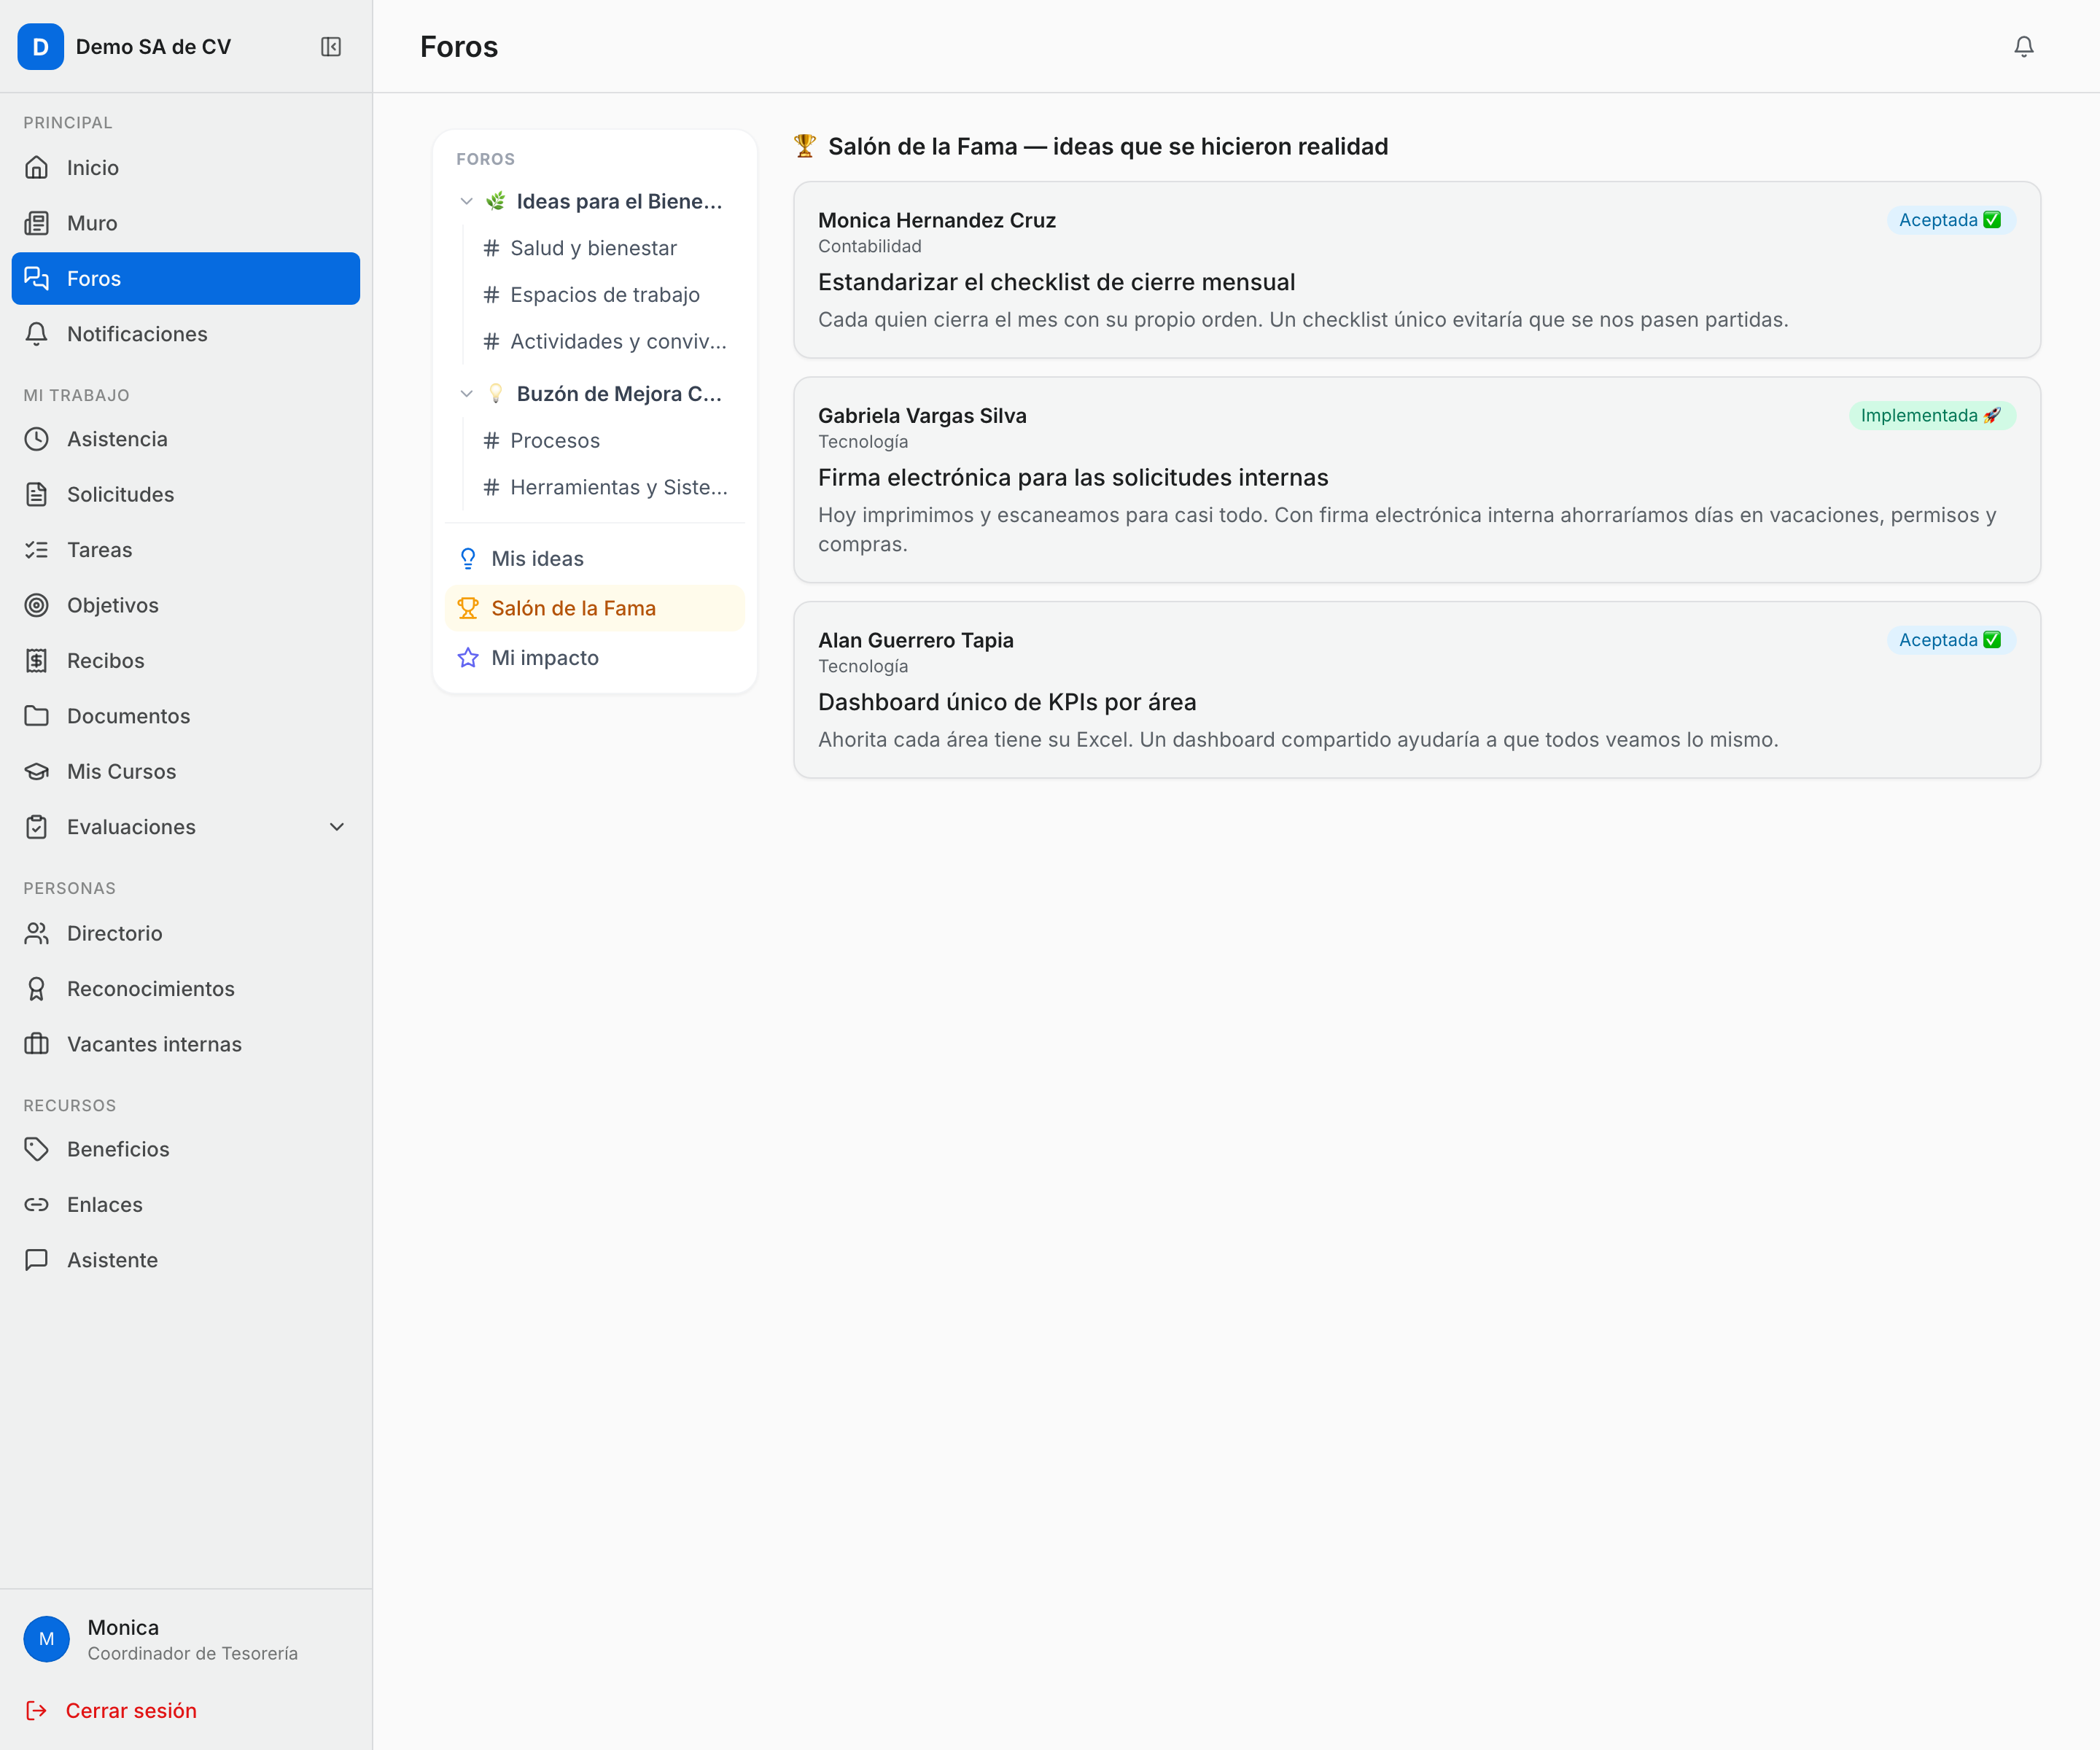This screenshot has width=2100, height=1750.
Task: Collapse the sidebar with the panel icon
Action: 331,47
